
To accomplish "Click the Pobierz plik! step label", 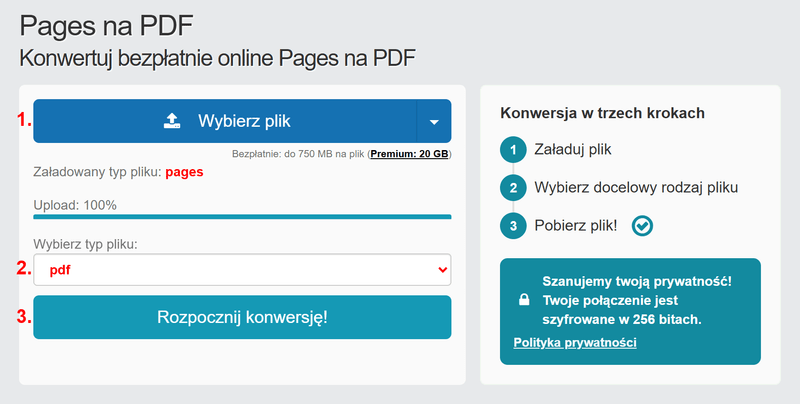I will [576, 225].
